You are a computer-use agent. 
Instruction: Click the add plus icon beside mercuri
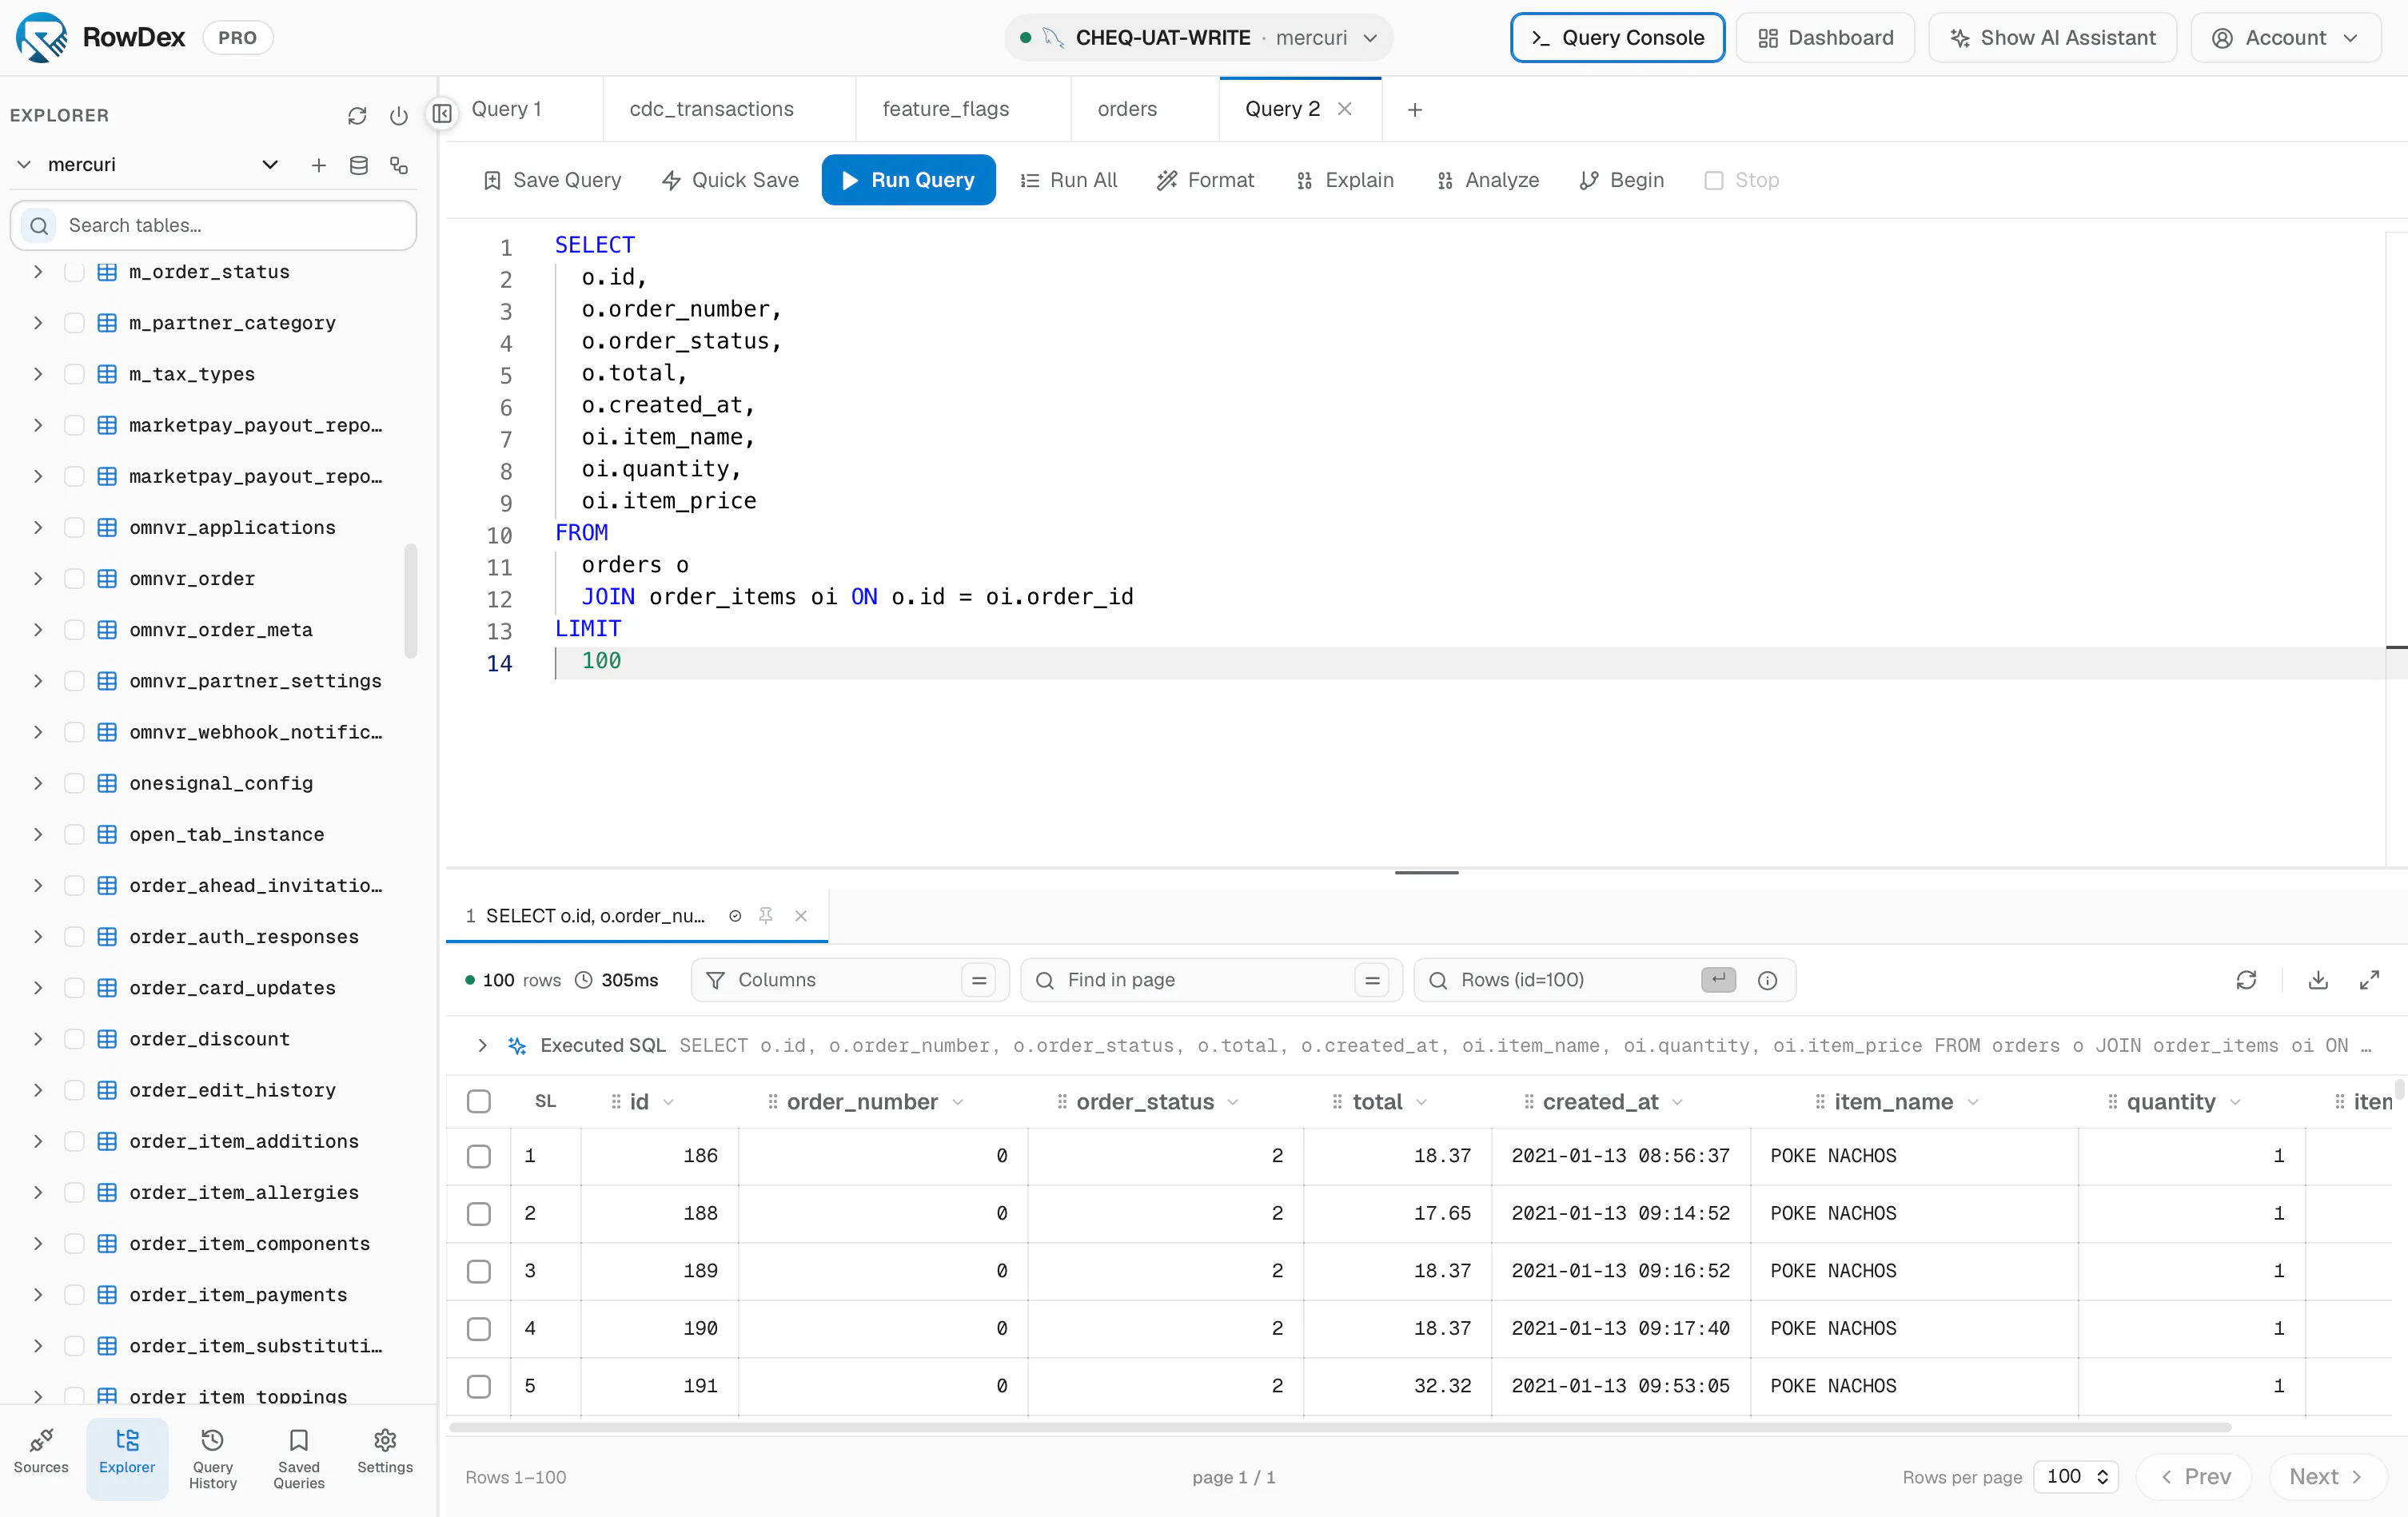pos(318,165)
